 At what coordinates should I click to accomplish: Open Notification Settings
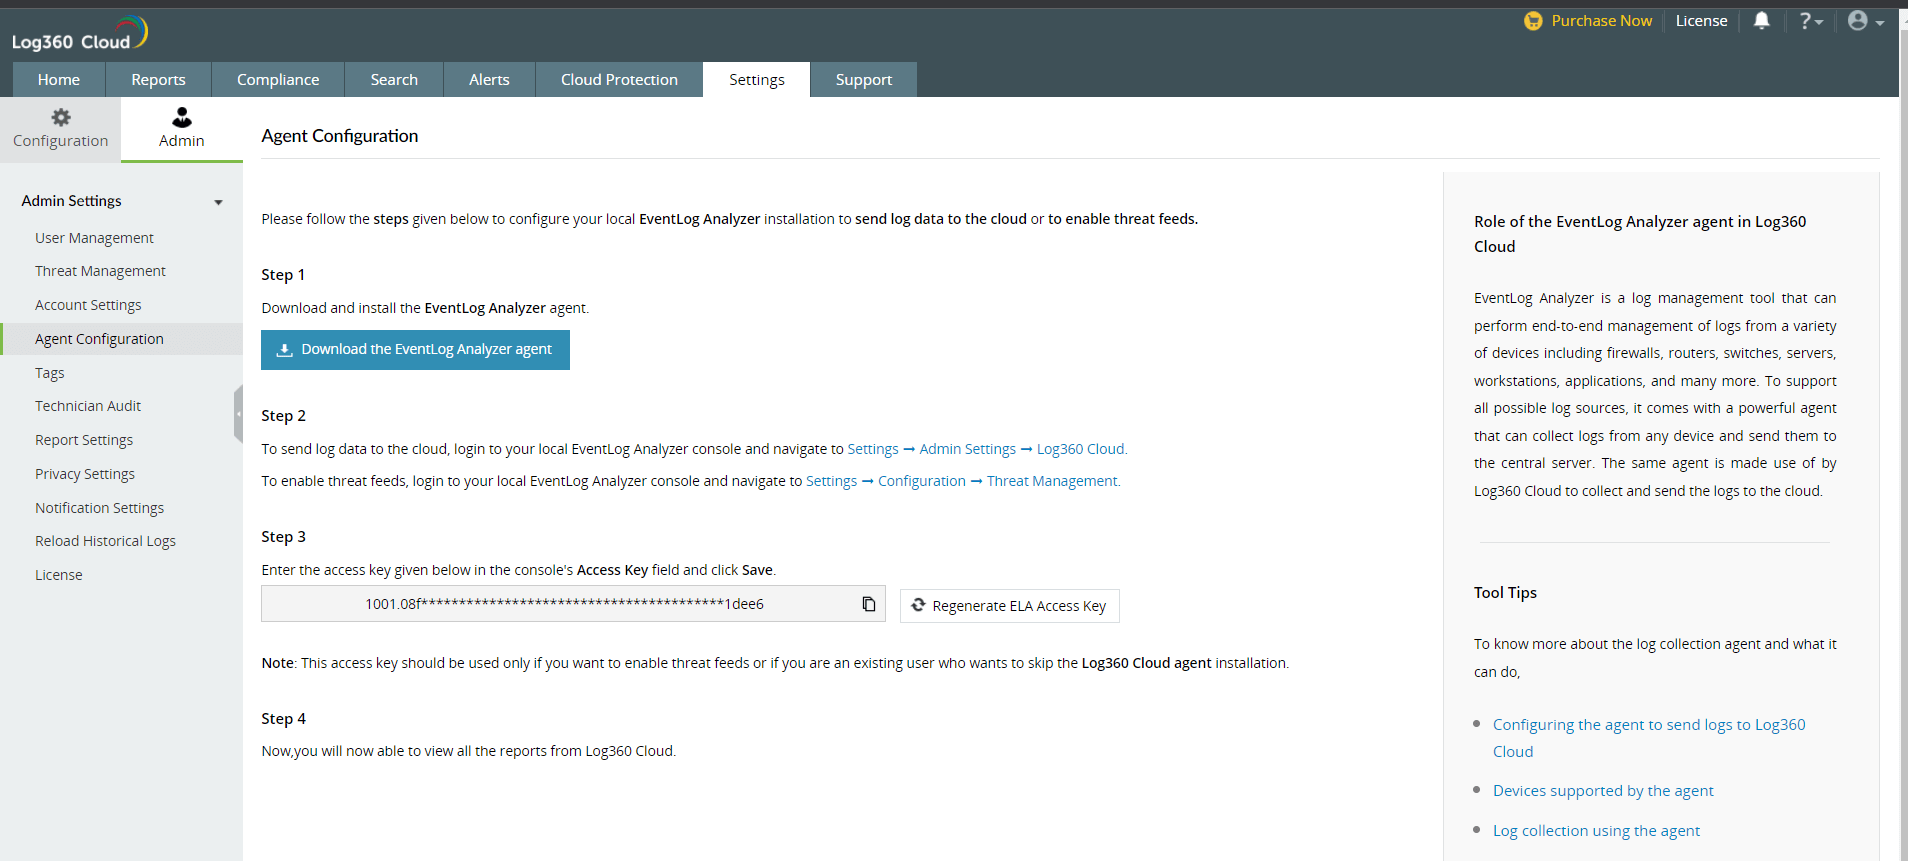[x=99, y=508]
